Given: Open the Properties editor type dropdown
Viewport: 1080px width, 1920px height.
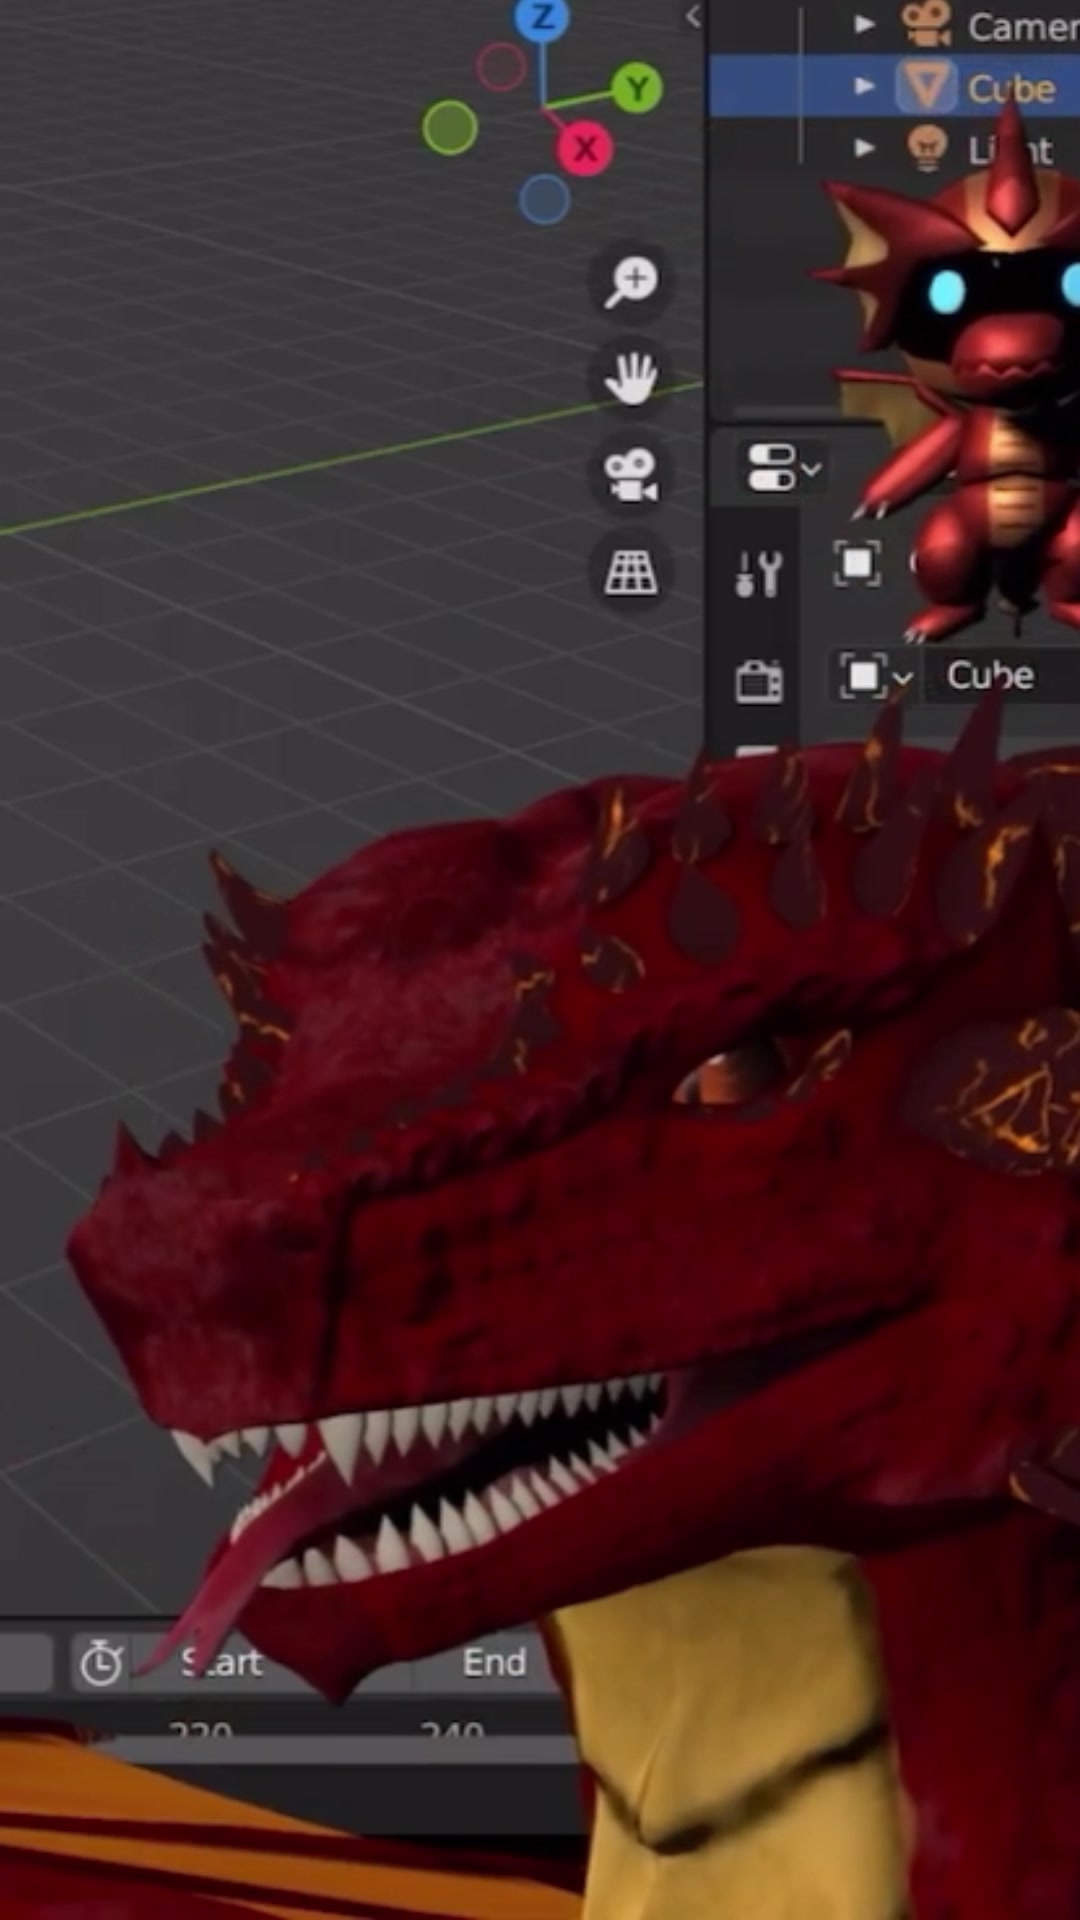Looking at the screenshot, I should tap(783, 468).
